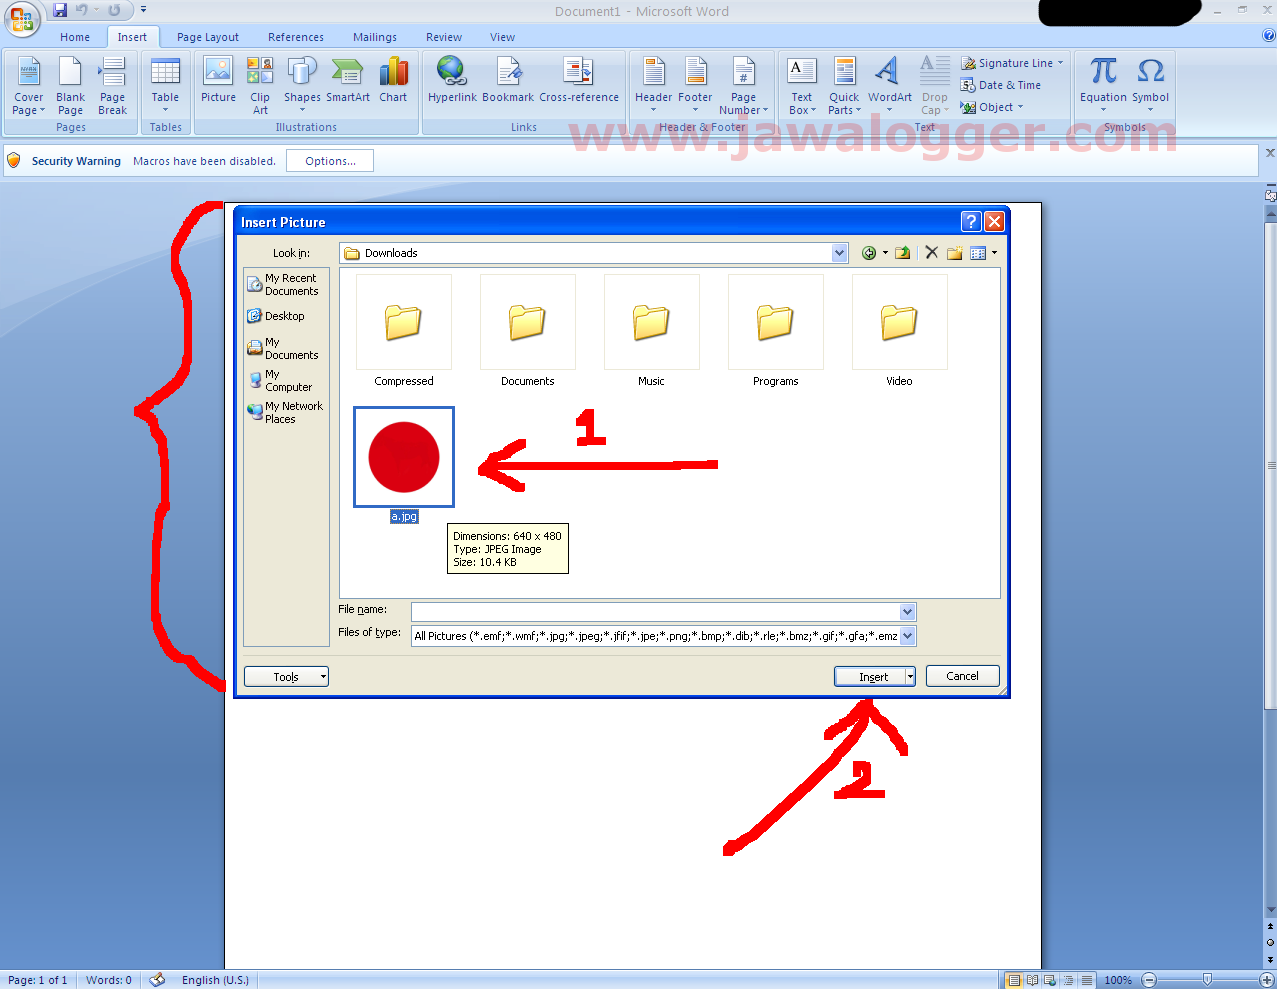Open the Home tab
The width and height of the screenshot is (1277, 989).
[75, 37]
